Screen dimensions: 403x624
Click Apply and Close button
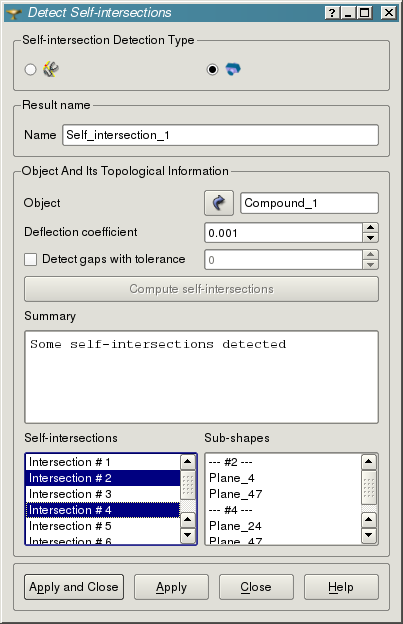point(74,587)
